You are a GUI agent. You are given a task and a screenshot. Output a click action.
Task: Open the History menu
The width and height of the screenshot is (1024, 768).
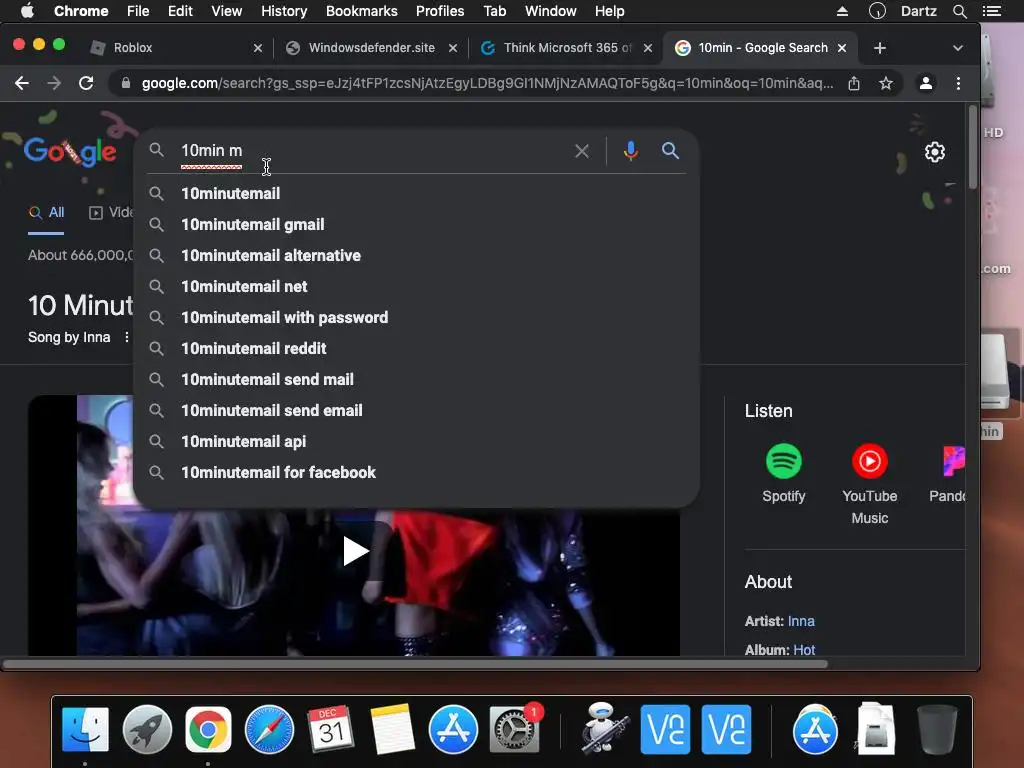283,11
